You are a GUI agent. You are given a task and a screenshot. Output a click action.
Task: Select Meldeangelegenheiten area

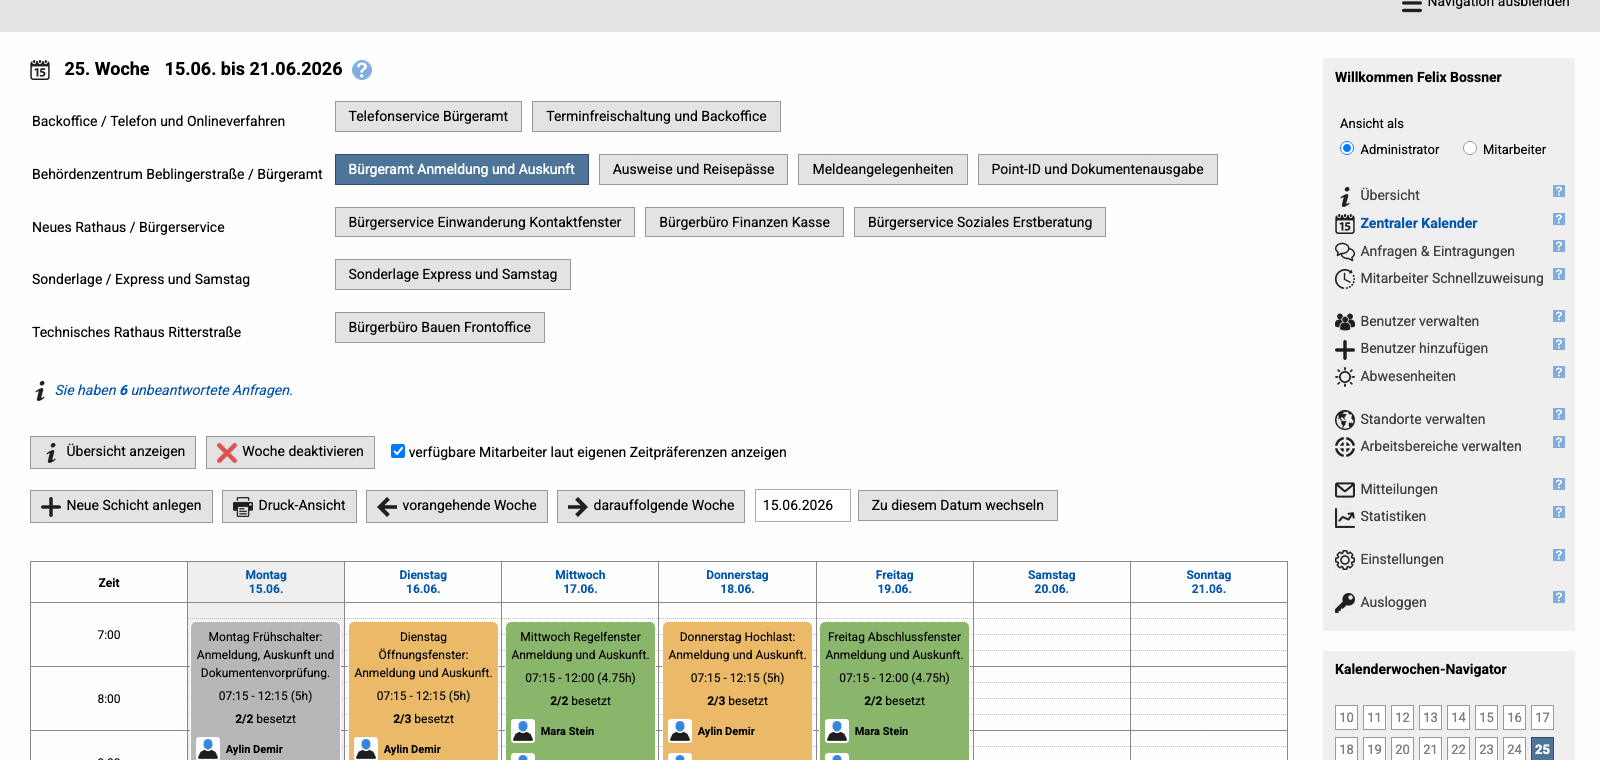click(x=883, y=169)
